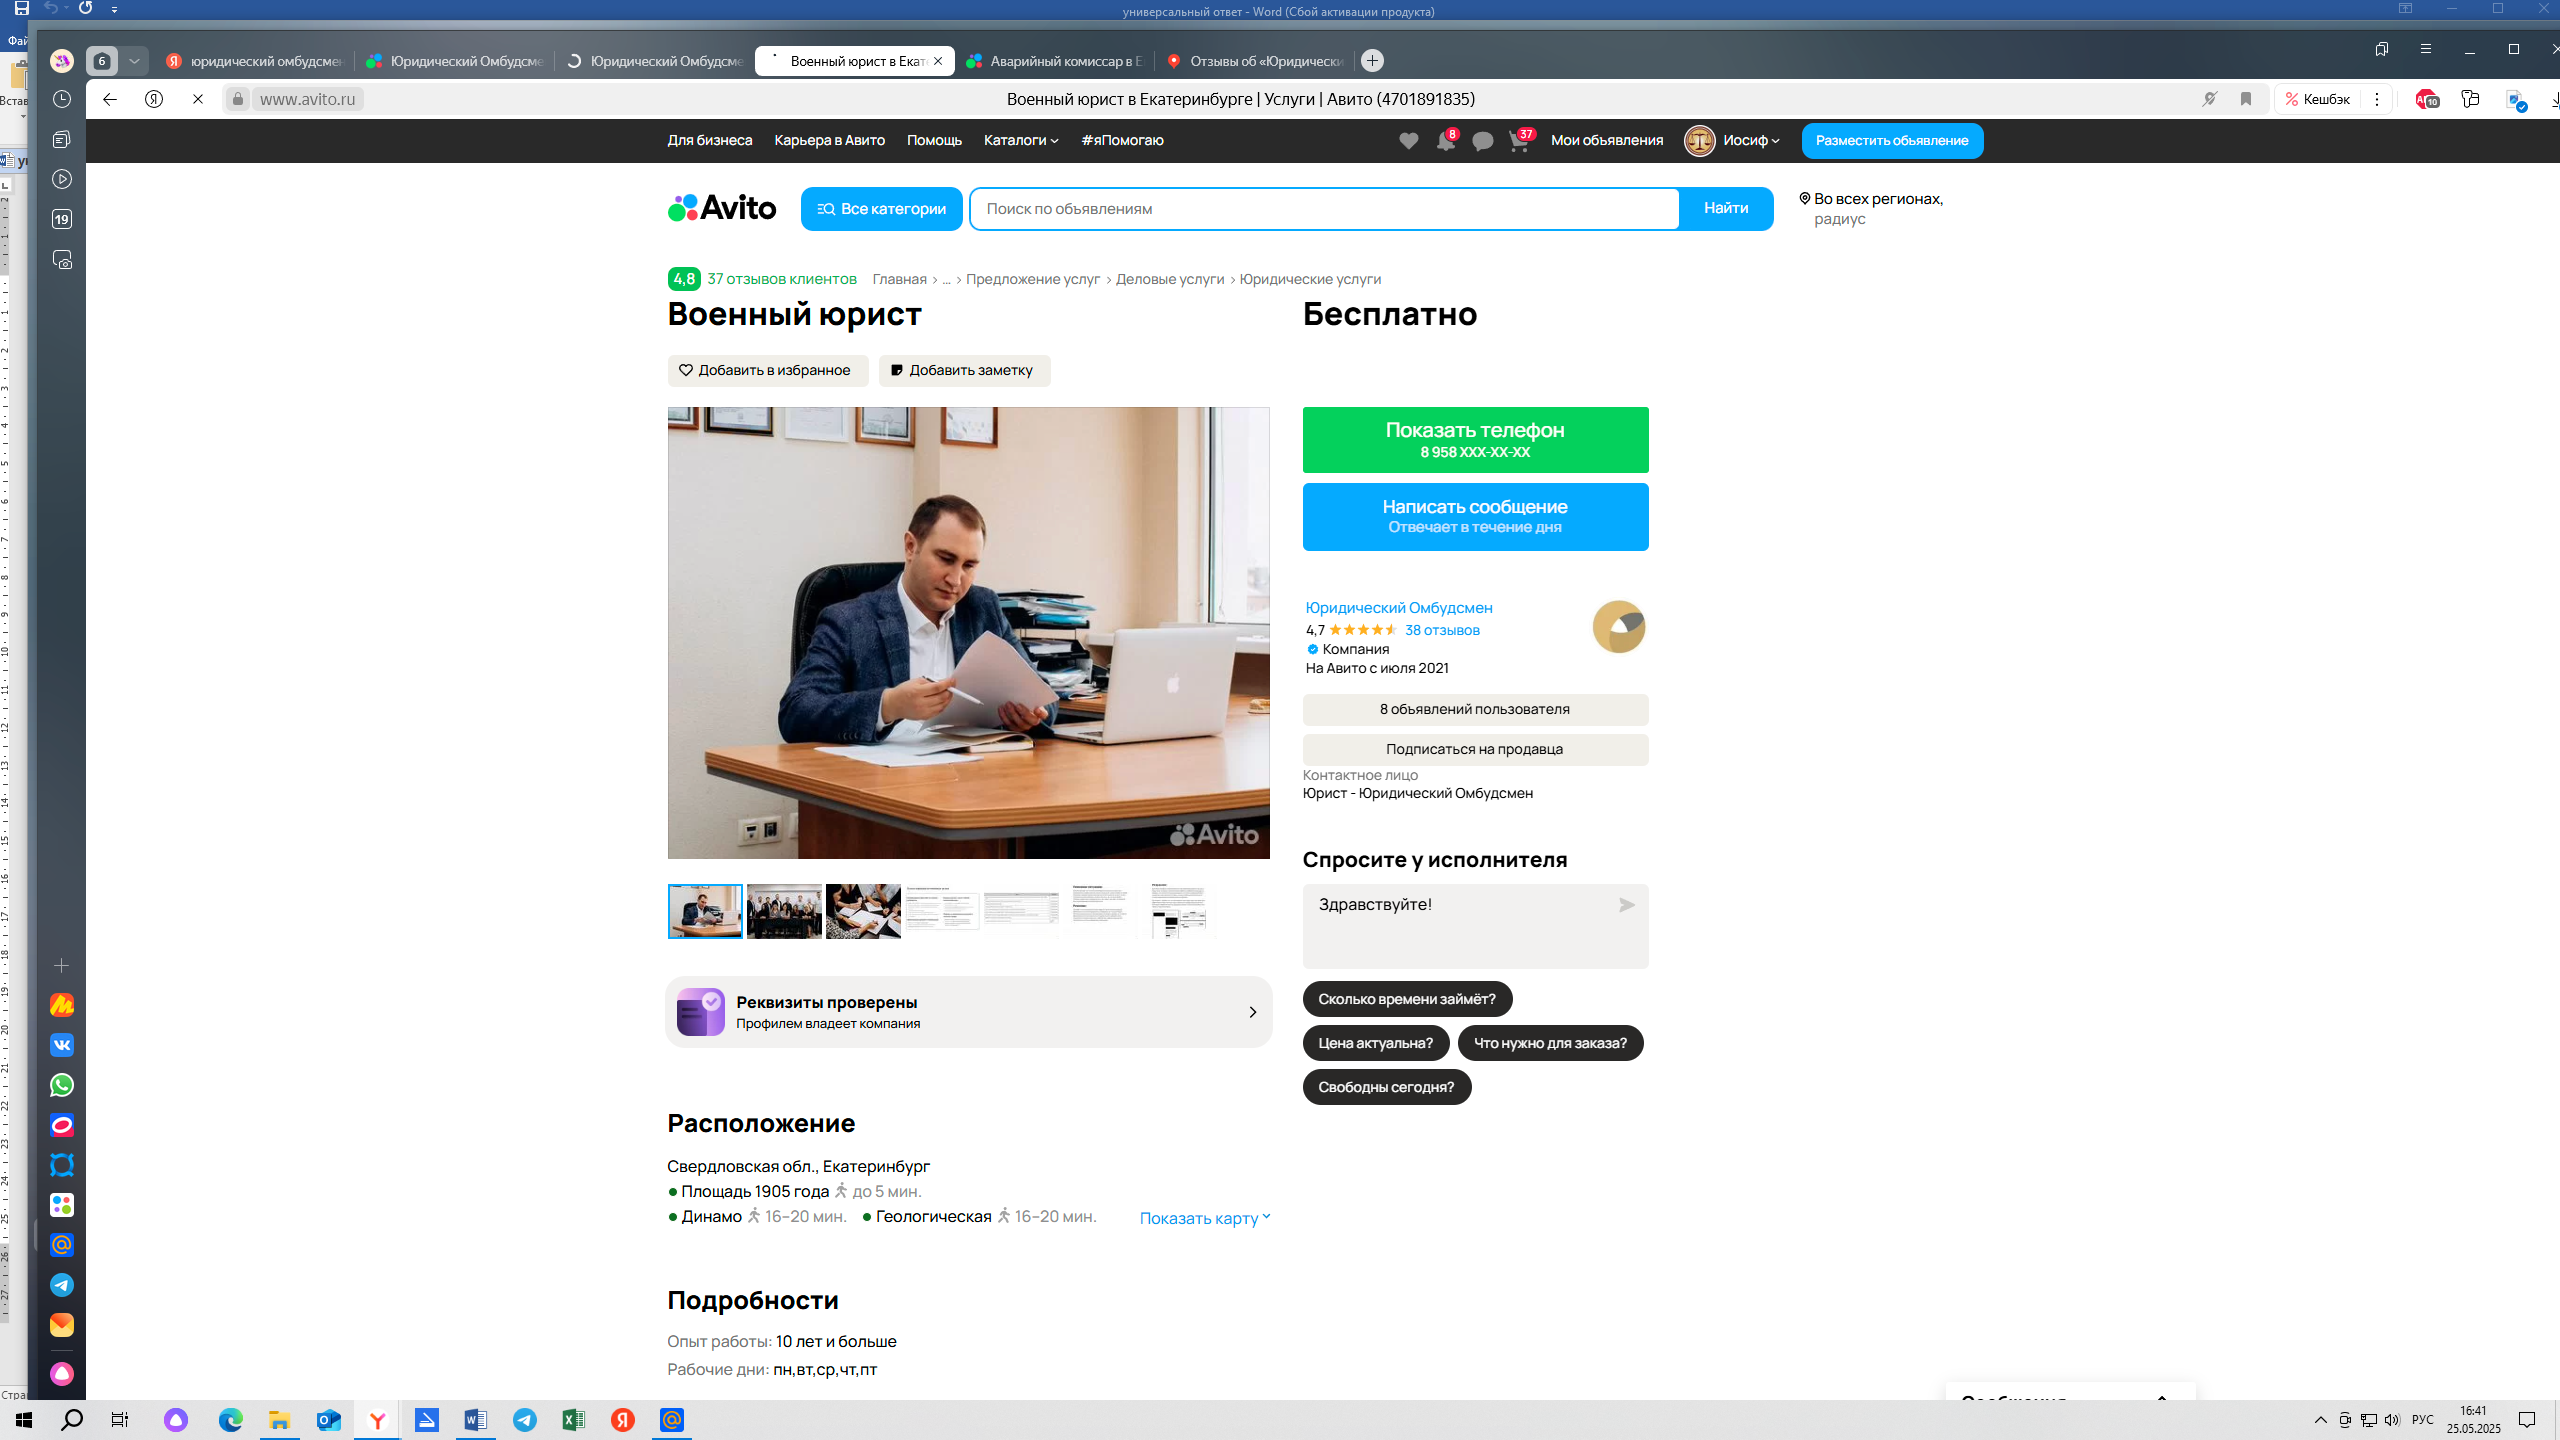This screenshot has height=1440, width=2560.
Task: Open the seller's round avatar
Action: click(x=1619, y=627)
